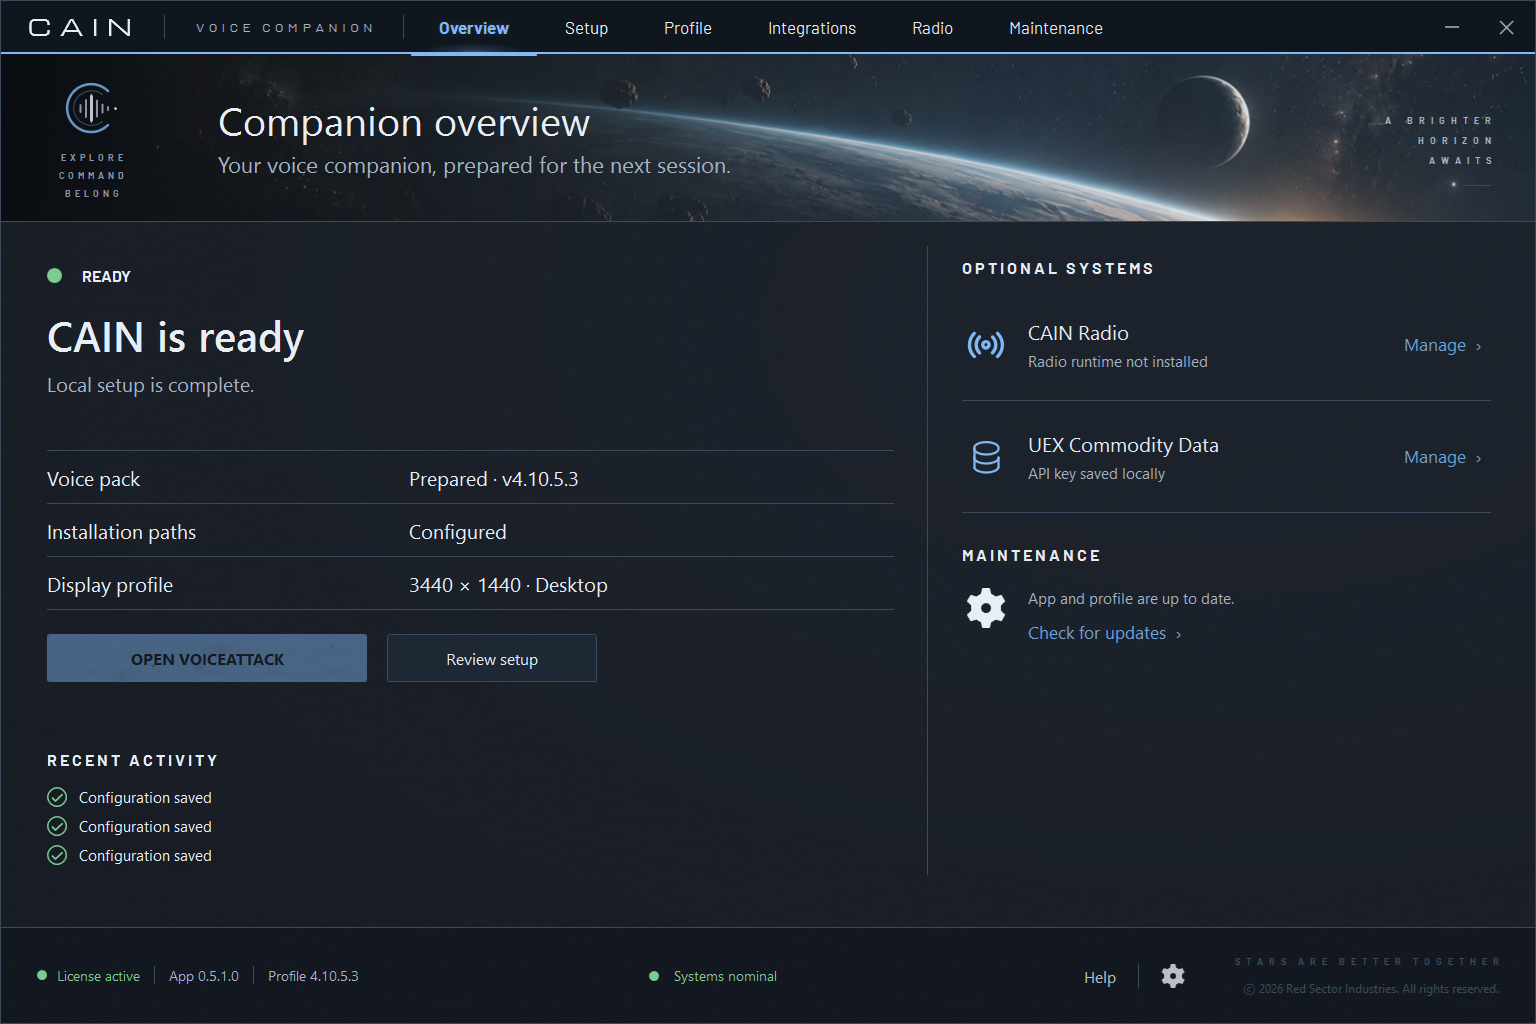The image size is (1536, 1024).
Task: Open the Setup tab
Action: coord(586,28)
